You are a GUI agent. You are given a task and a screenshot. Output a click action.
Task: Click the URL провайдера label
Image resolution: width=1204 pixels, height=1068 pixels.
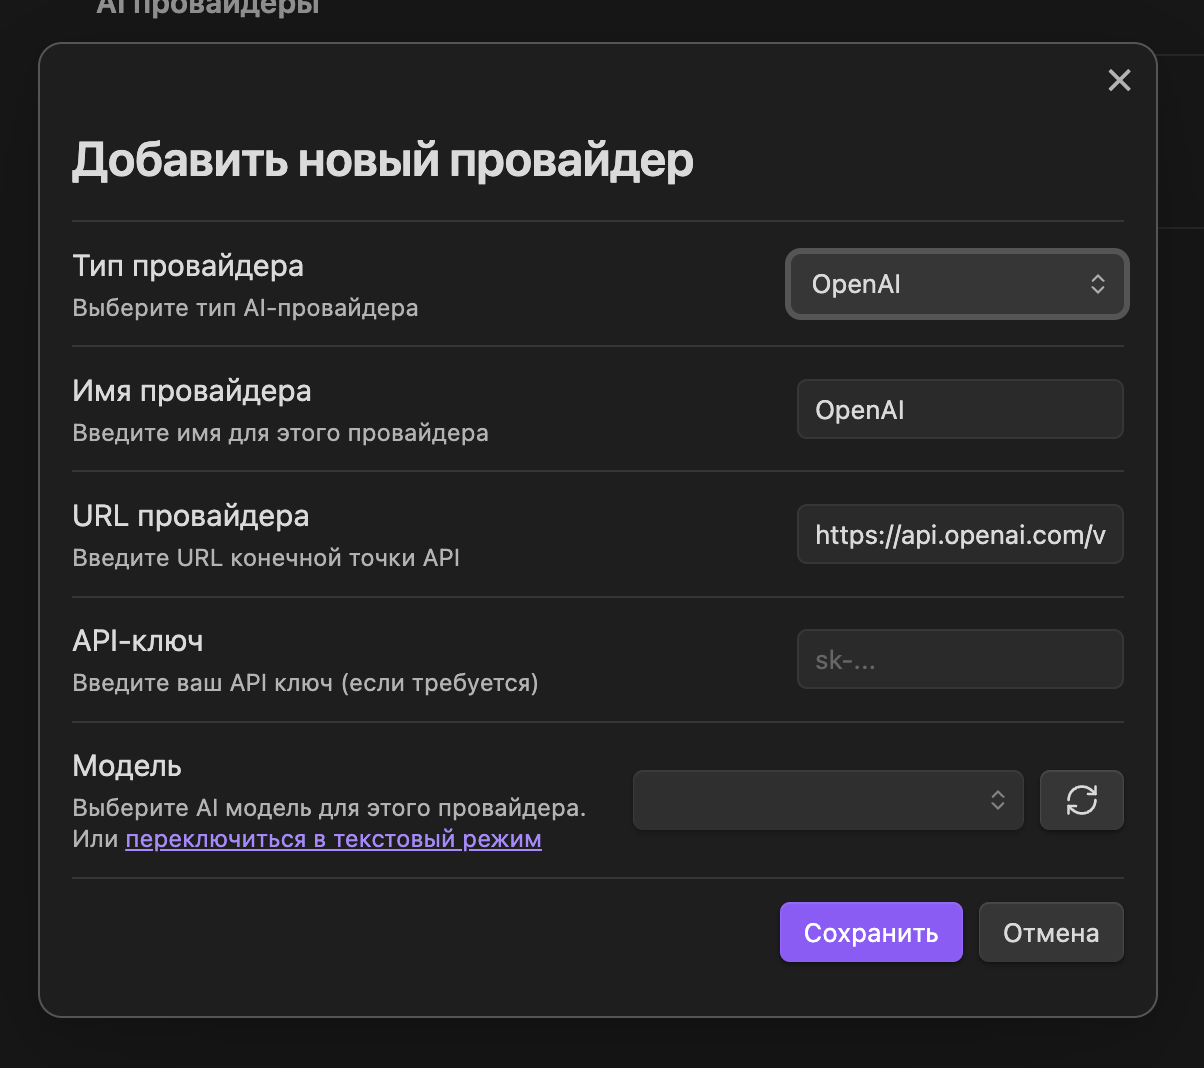point(191,516)
